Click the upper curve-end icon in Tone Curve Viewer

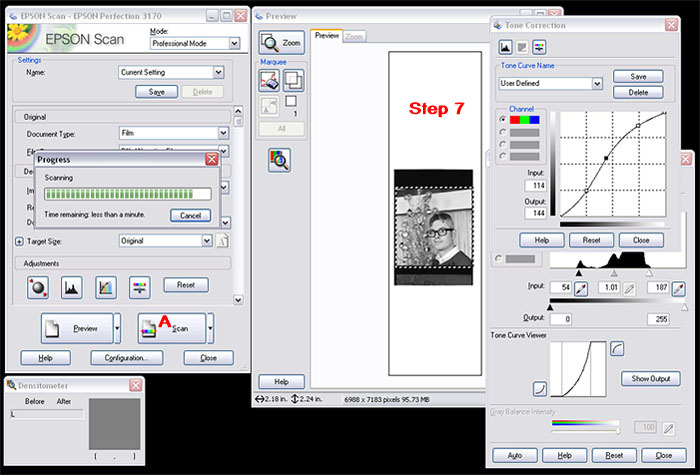[x=617, y=349]
